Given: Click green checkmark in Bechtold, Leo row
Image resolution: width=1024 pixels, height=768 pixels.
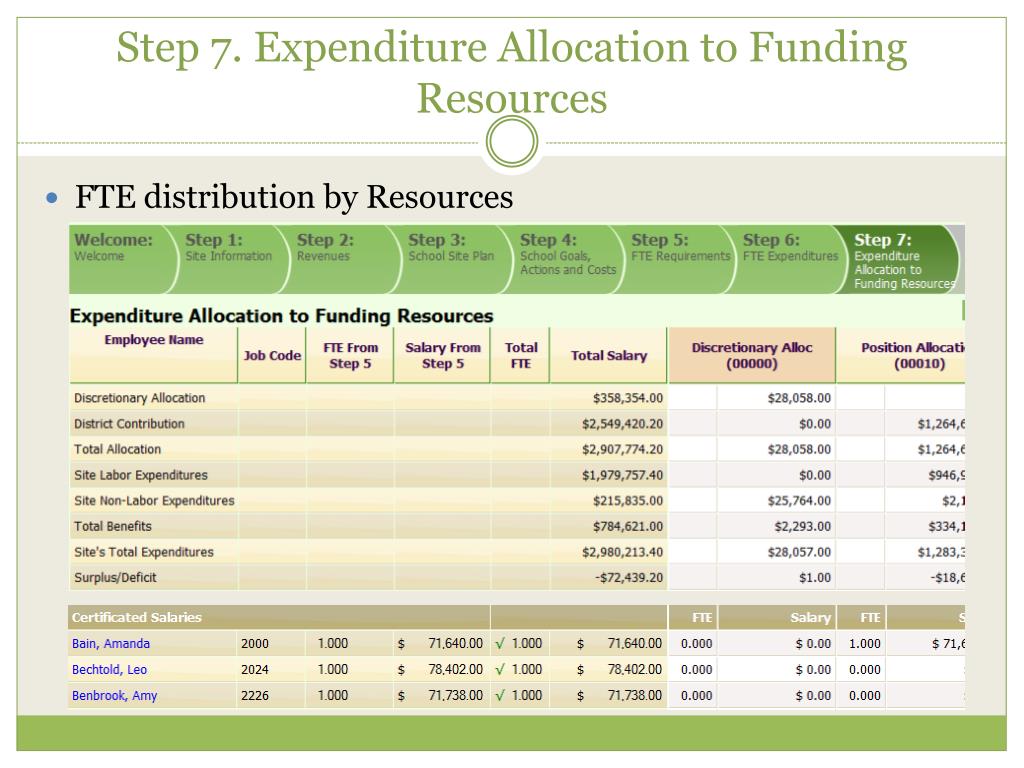Looking at the screenshot, I should click(500, 670).
